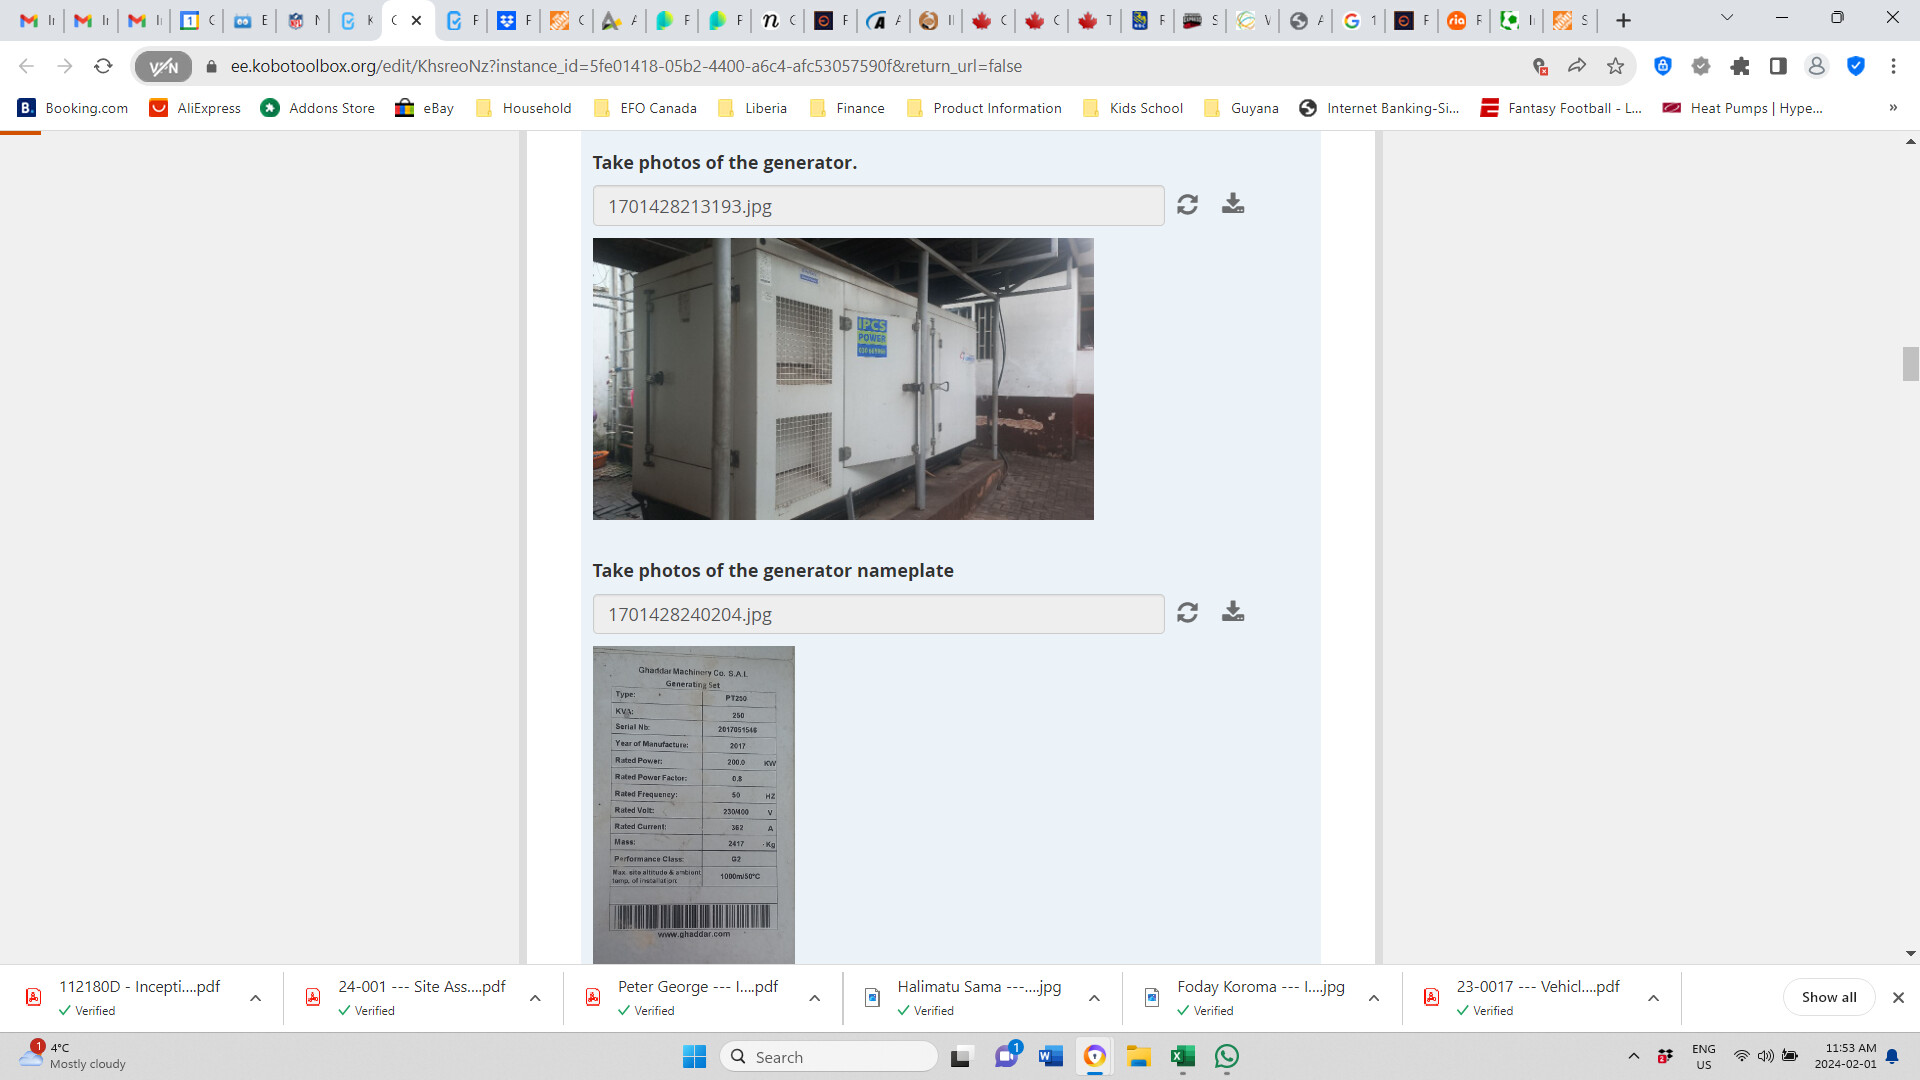Download the generator photo 1701428213193.jpg
This screenshot has height=1080, width=1920.
pyautogui.click(x=1233, y=204)
